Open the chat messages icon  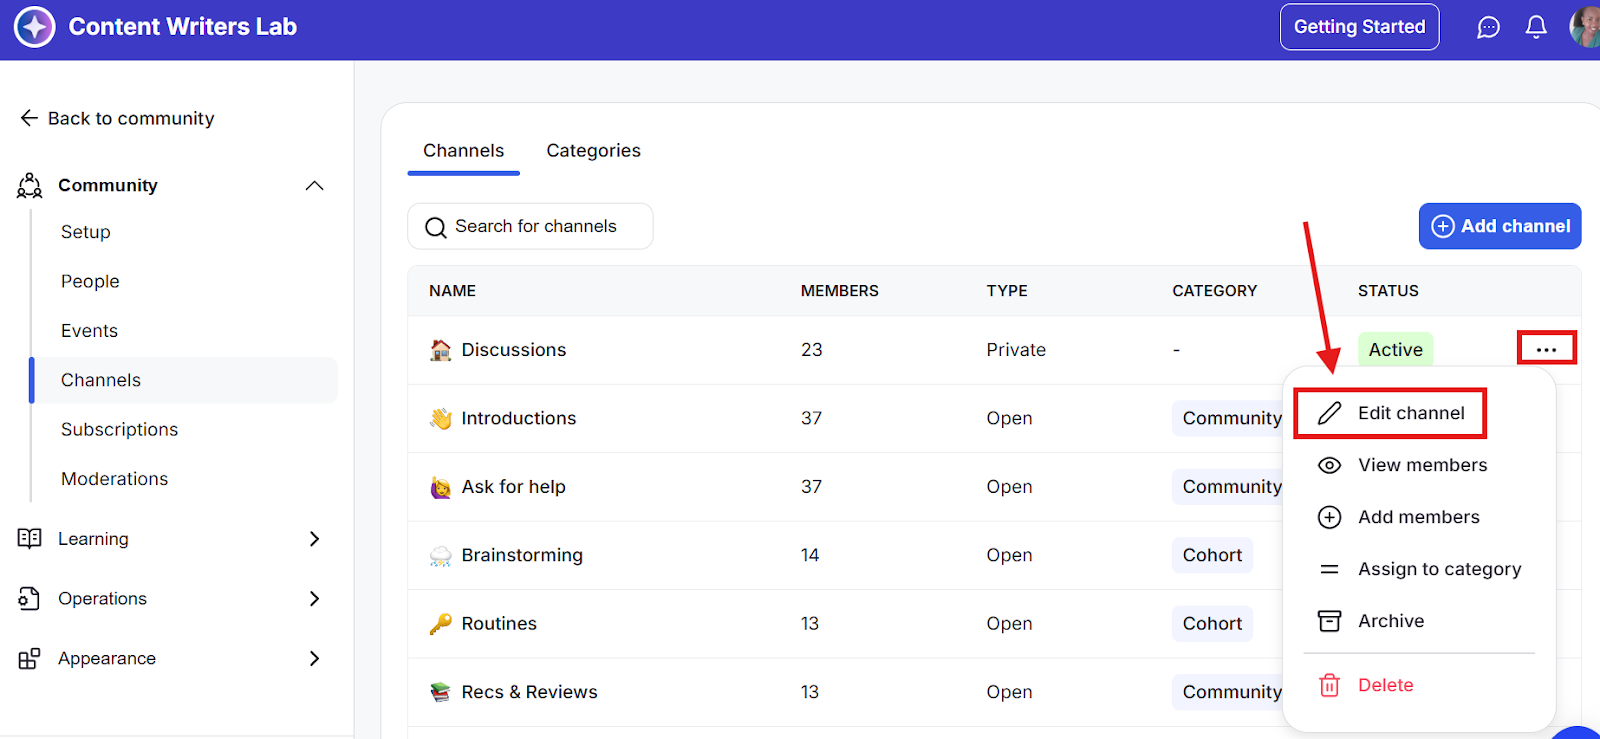pos(1488,27)
